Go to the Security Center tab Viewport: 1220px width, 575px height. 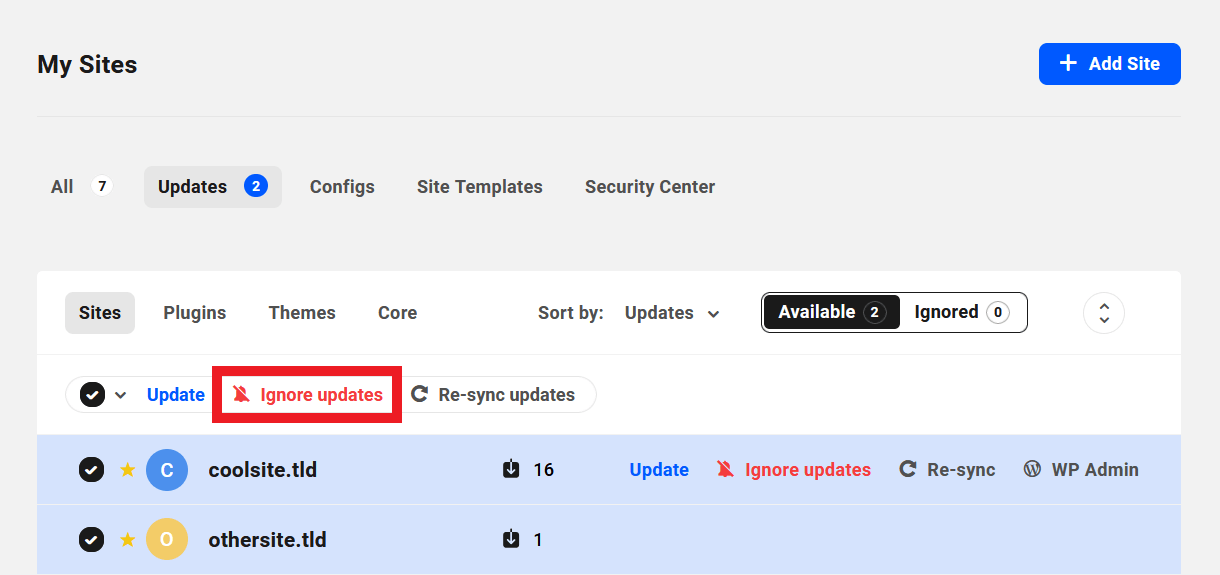[650, 187]
